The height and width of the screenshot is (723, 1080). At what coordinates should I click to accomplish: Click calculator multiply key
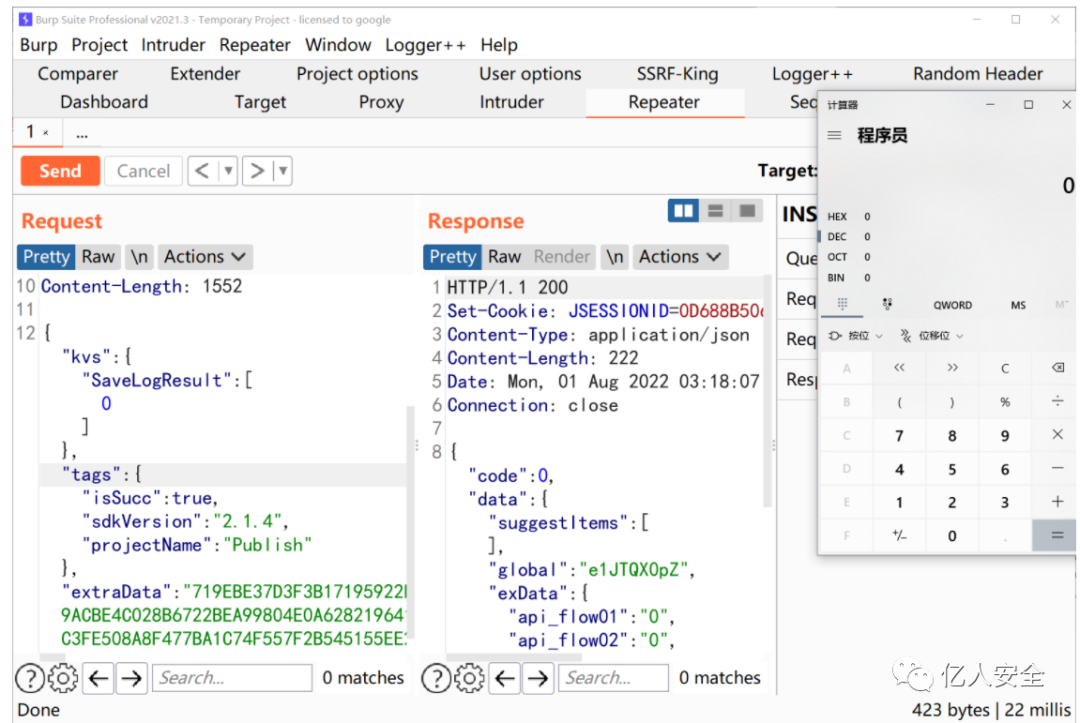[x=1058, y=434]
